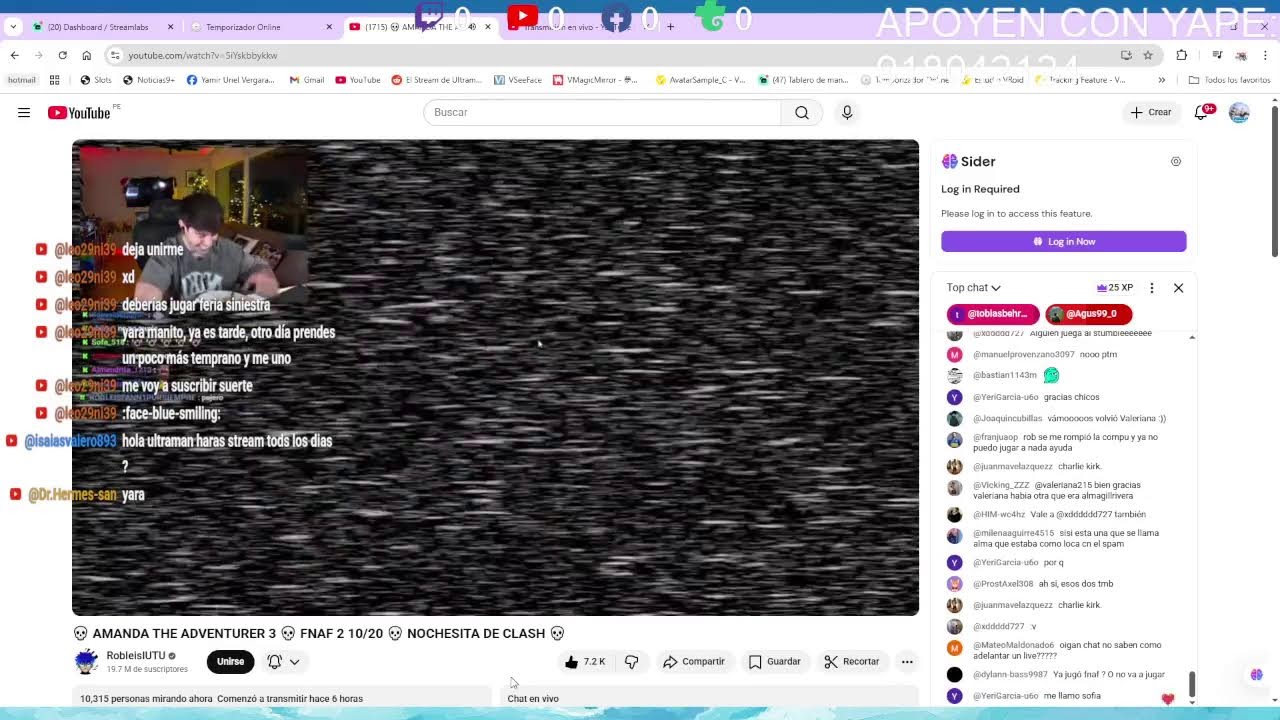This screenshot has width=1280, height=720.
Task: Open the Tablero de man... bookmark
Action: 803,80
